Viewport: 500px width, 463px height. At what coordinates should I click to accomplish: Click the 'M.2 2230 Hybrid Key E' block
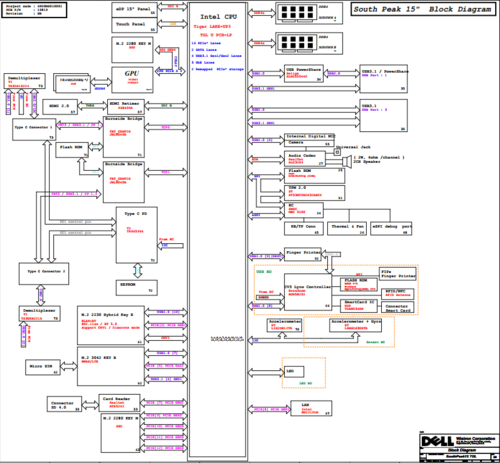pos(111,325)
